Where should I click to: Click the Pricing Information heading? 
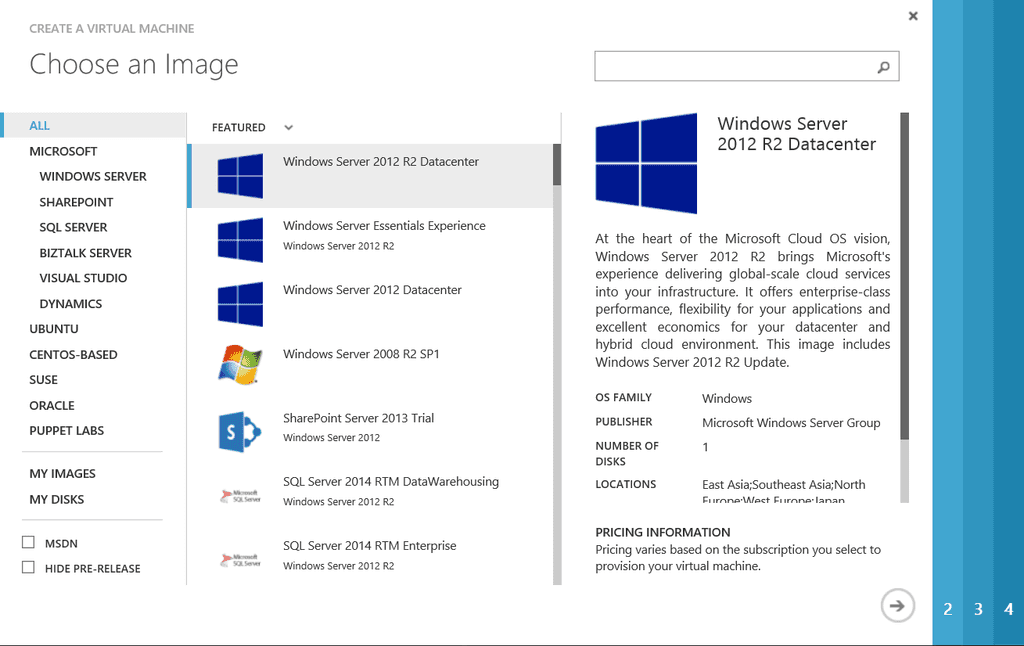click(x=663, y=532)
